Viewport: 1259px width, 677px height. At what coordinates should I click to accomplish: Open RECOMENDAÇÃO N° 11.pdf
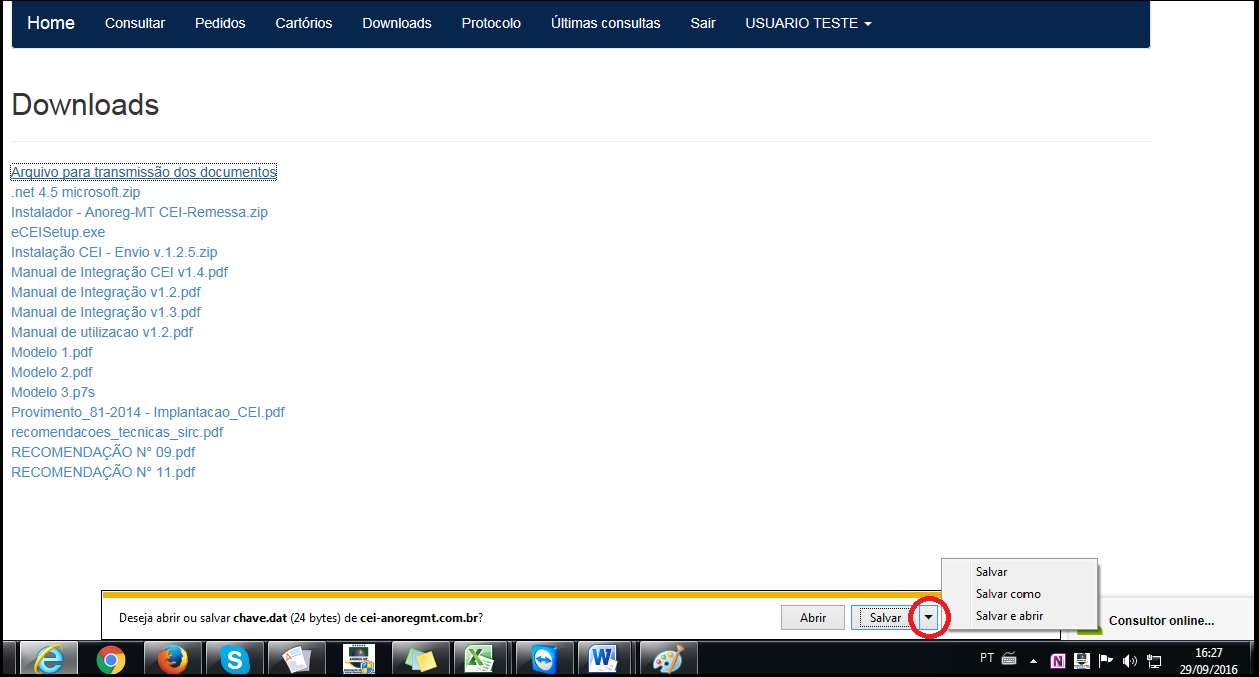coord(103,472)
